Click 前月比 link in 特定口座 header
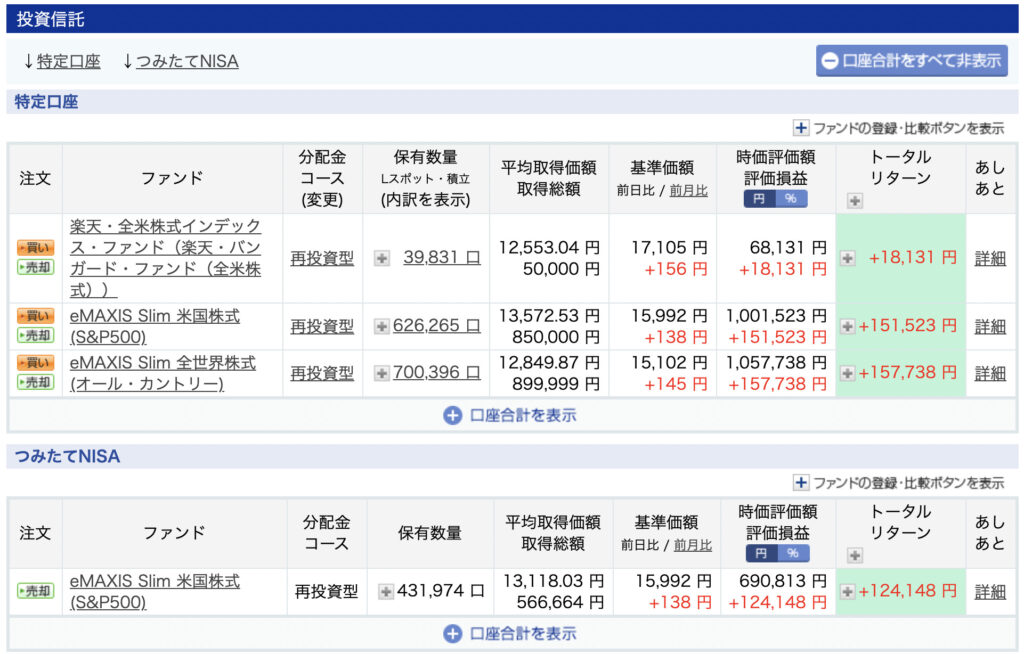Image resolution: width=1024 pixels, height=654 pixels. (688, 191)
